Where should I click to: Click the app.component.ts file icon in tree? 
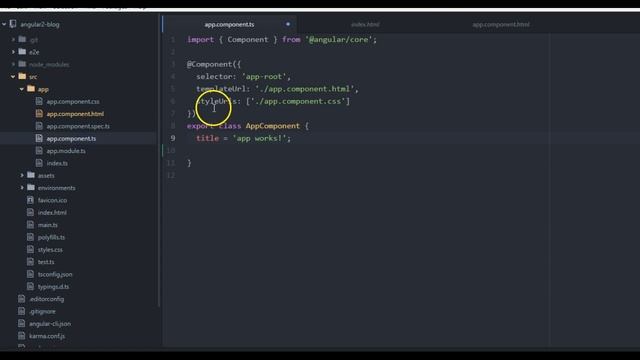tap(39, 138)
